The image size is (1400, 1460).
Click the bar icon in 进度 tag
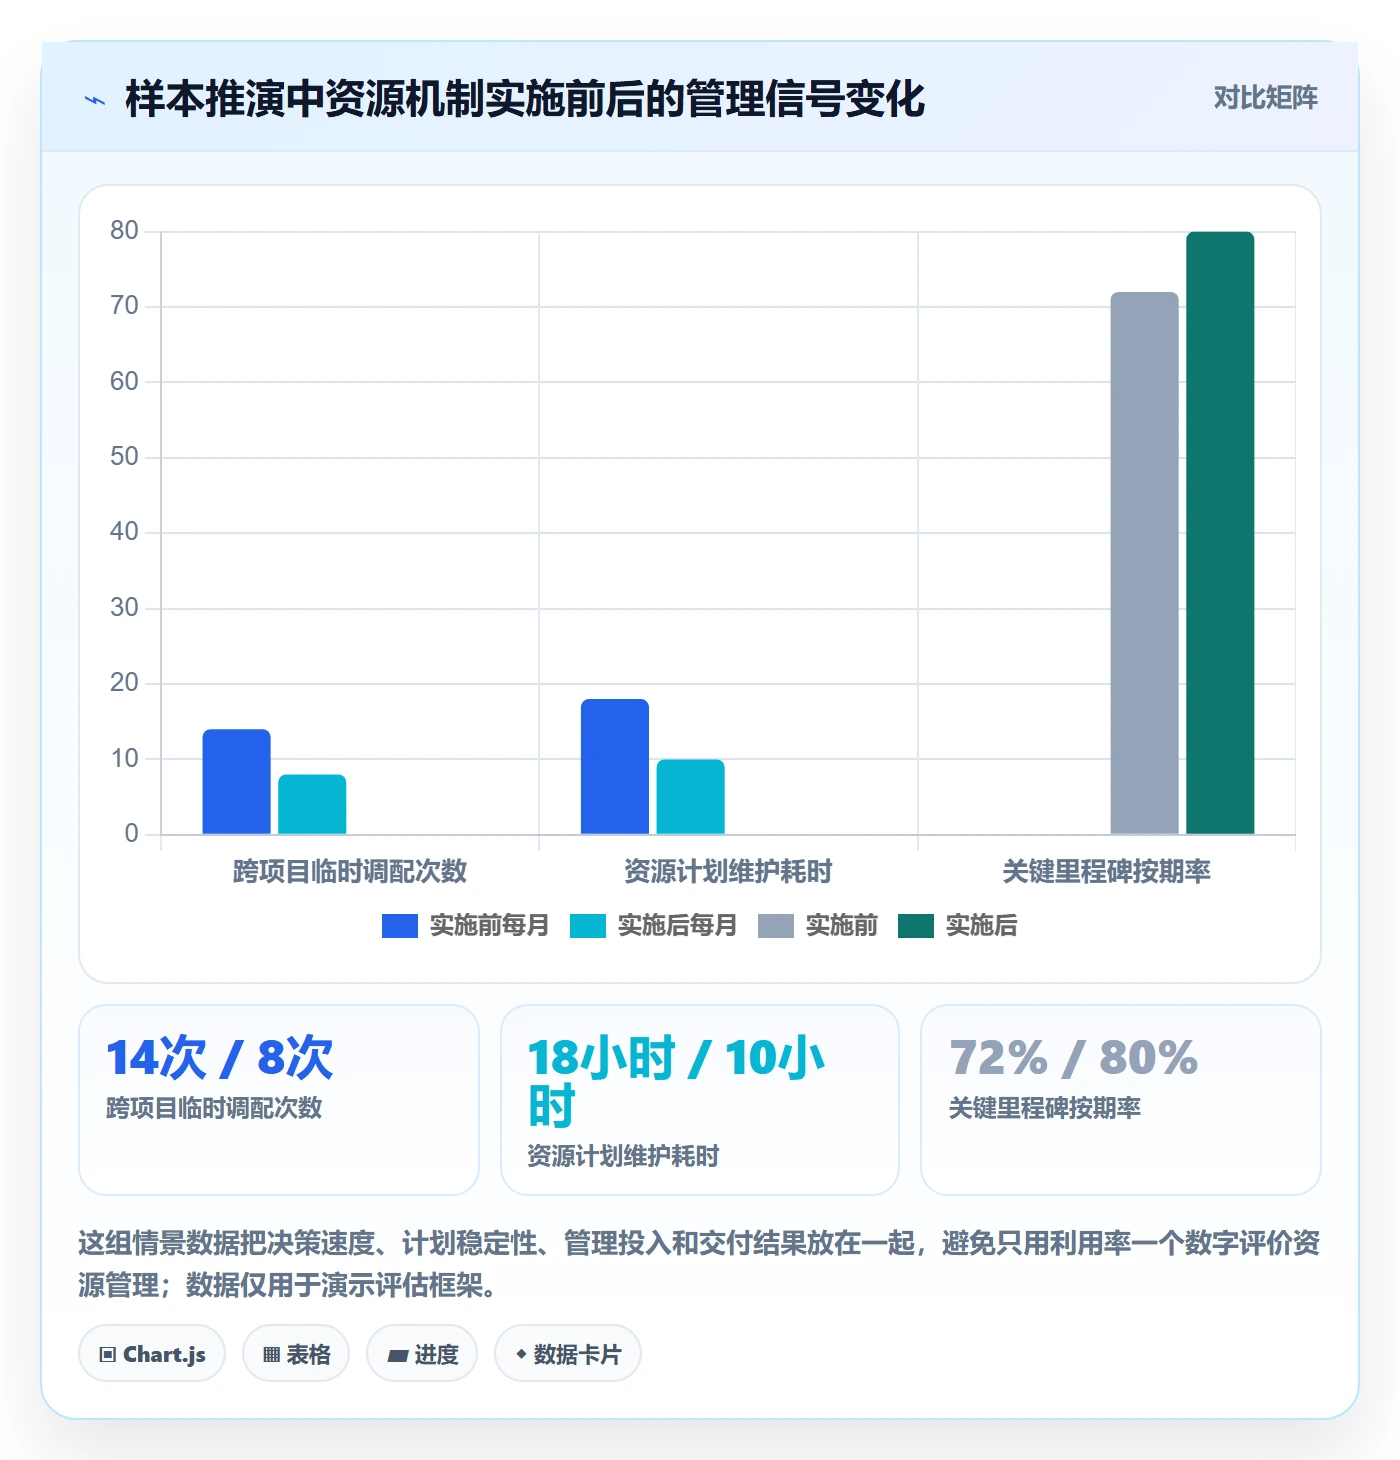398,1356
